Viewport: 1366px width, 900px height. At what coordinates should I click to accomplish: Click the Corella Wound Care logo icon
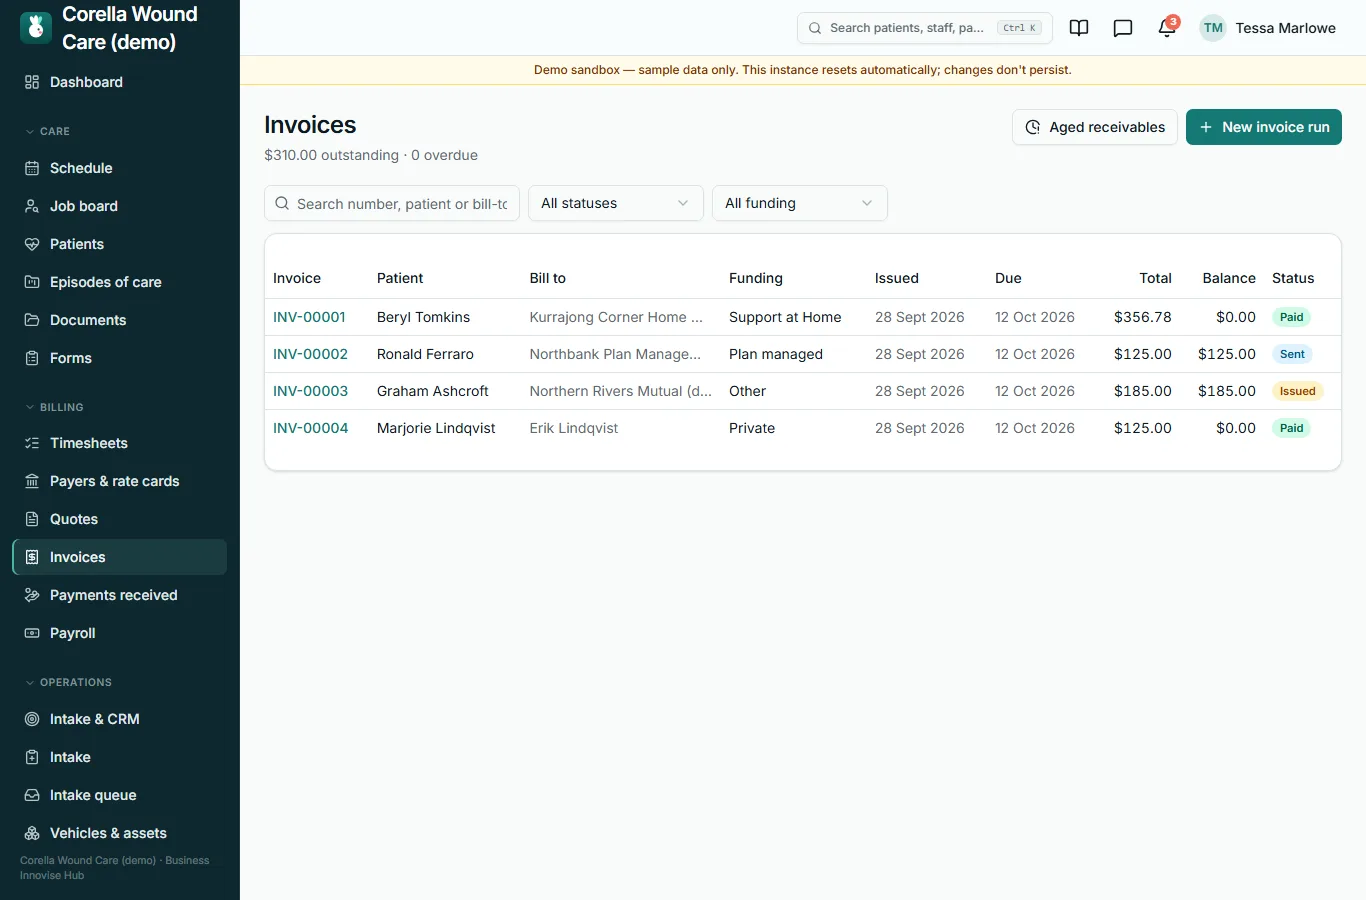(x=36, y=28)
